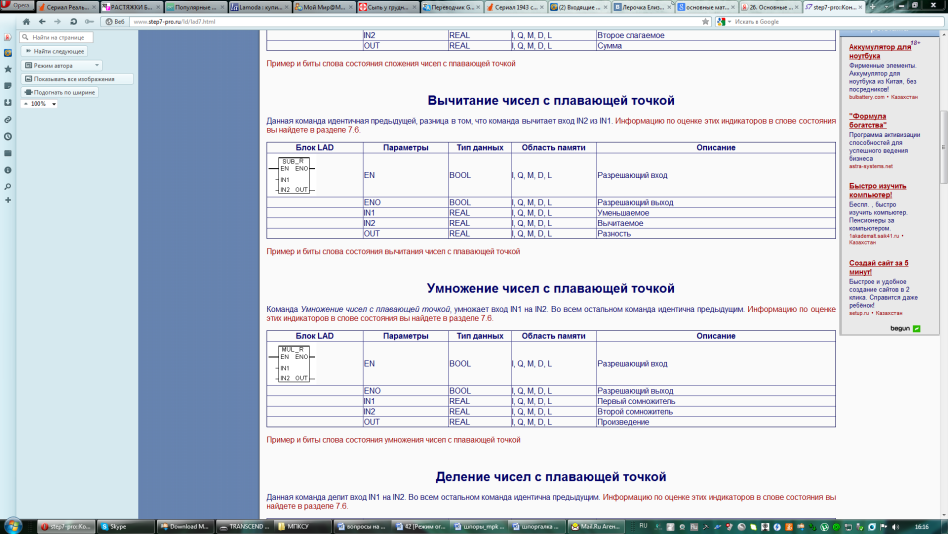Open the 'Mail.Ru Аген...' taskbar item
The width and height of the screenshot is (948, 534).
pos(597,527)
